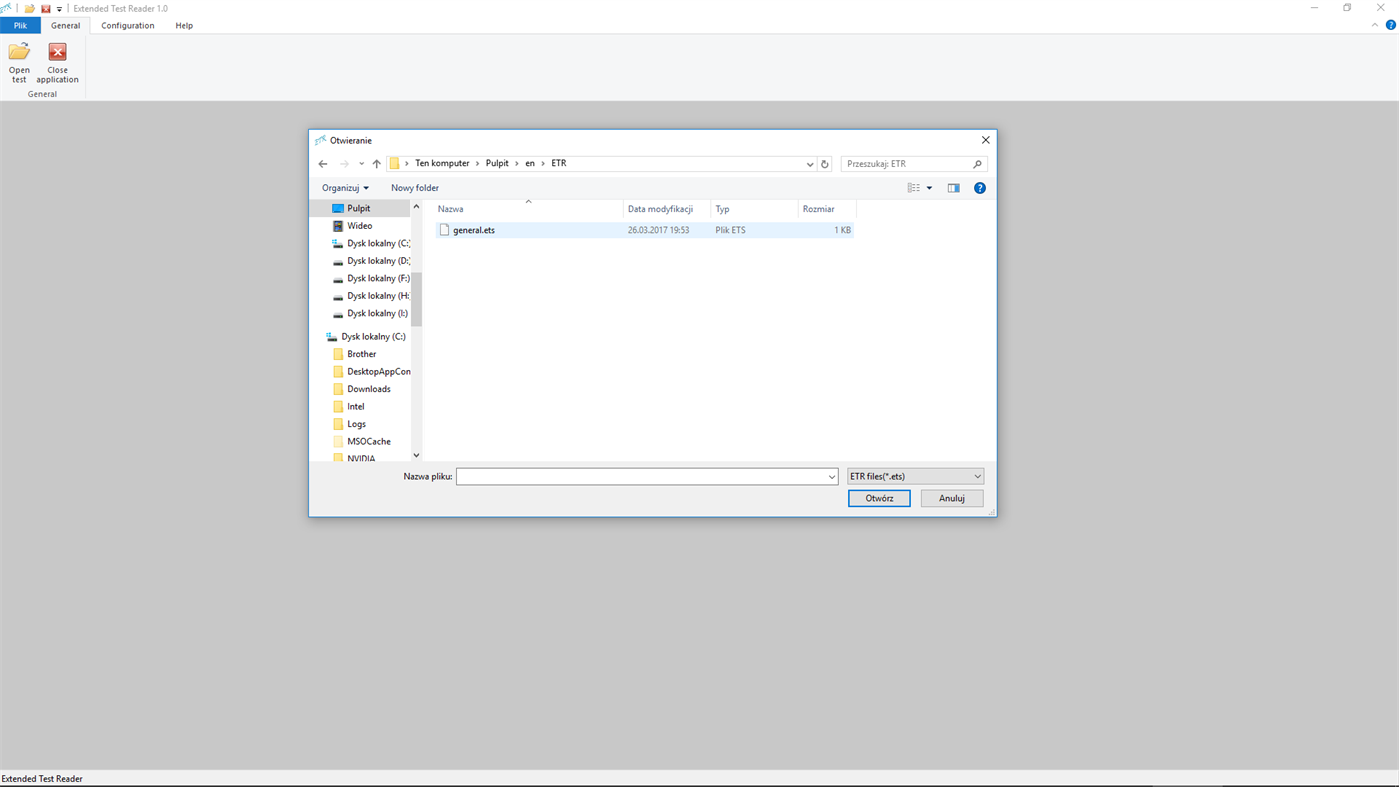The image size is (1399, 787).
Task: Click the open folder quick access toolbar icon
Action: coord(28,7)
